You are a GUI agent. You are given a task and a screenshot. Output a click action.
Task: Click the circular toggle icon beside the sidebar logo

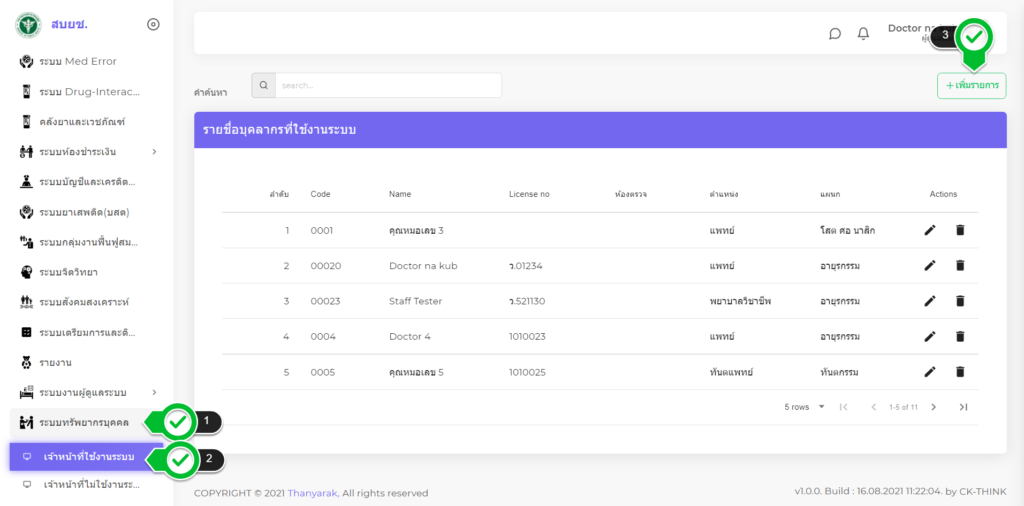point(153,25)
